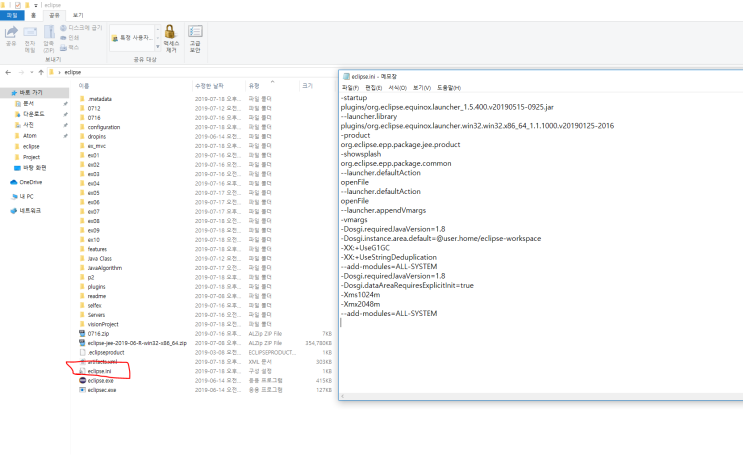This screenshot has height=455, width=743.
Task: Select the Java Class folder
Action: click(x=100, y=259)
